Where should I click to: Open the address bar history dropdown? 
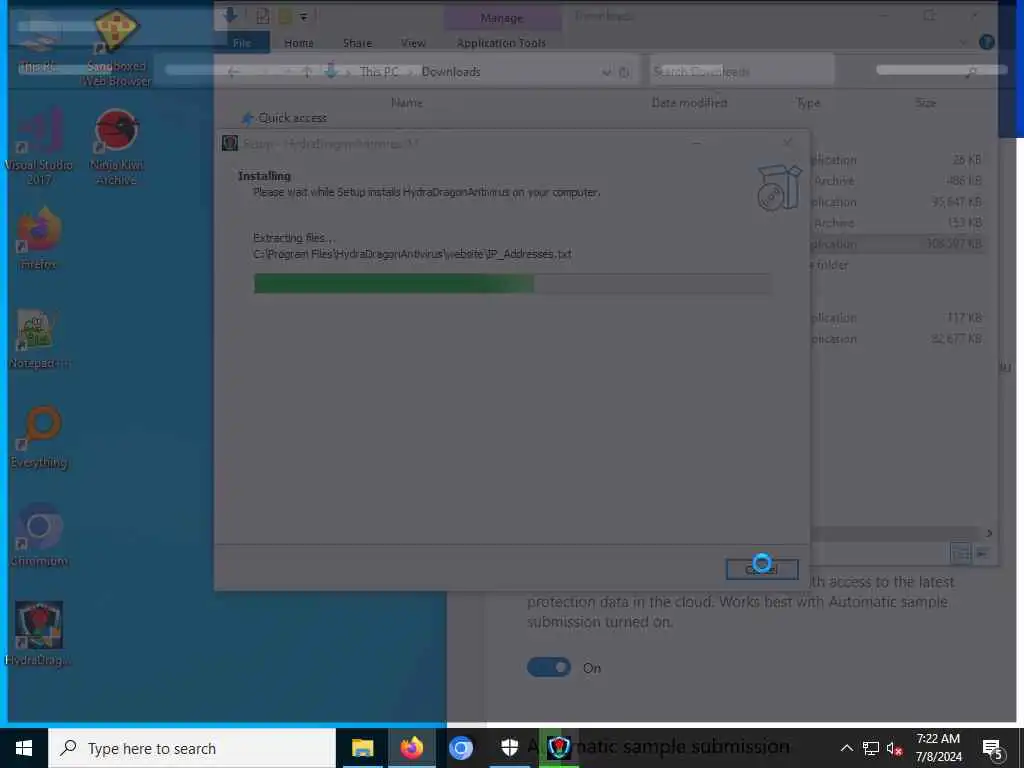[x=607, y=72]
